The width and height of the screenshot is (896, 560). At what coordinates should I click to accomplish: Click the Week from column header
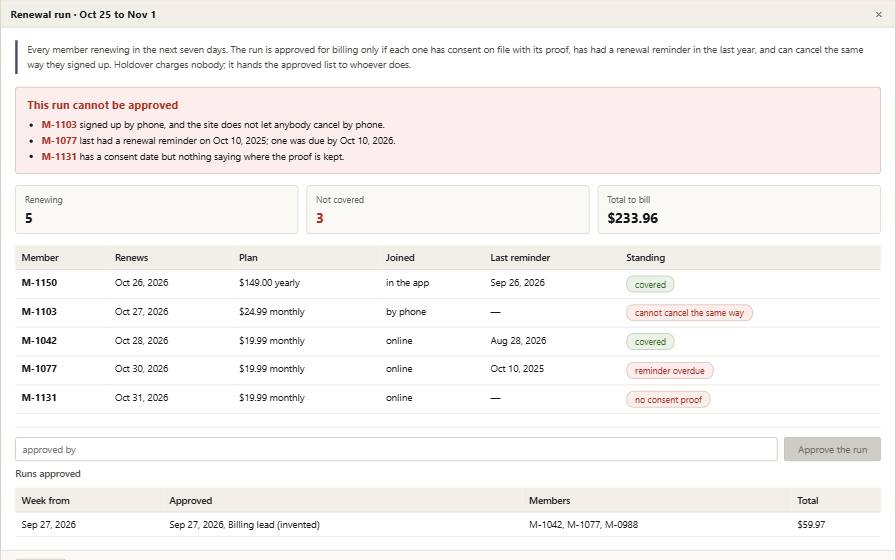coord(46,501)
